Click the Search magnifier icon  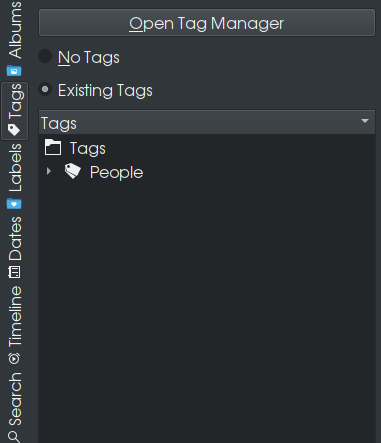click(14, 437)
